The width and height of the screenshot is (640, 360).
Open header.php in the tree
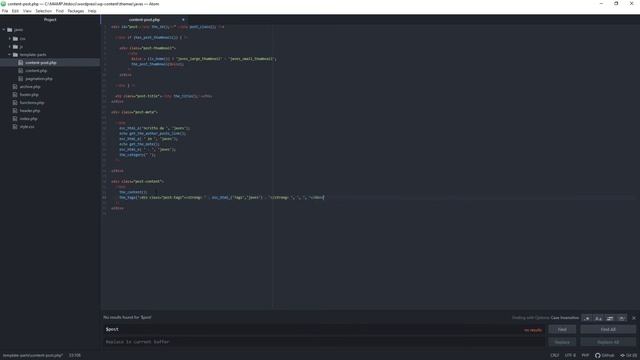tap(30, 111)
